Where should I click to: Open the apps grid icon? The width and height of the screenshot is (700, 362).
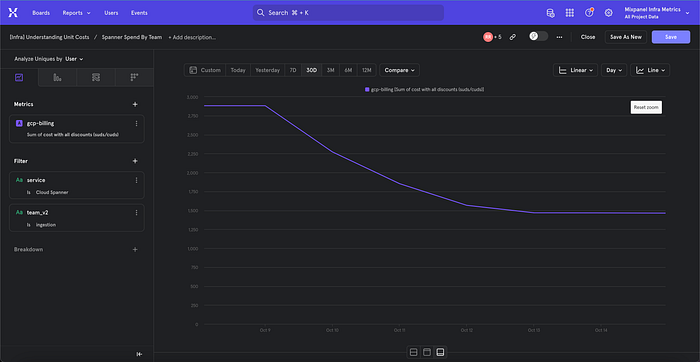[x=570, y=13]
